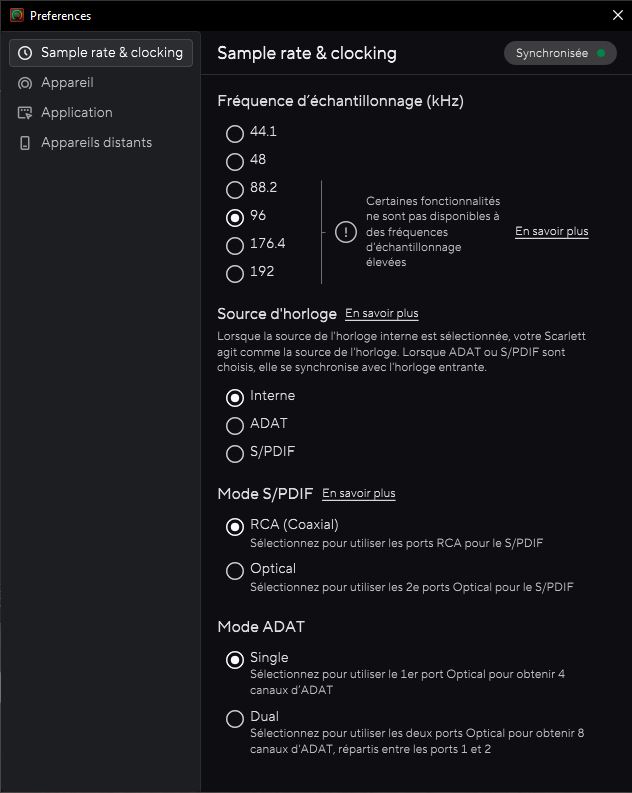The width and height of the screenshot is (632, 793).
Task: Set S/PDIF mode to Optical
Action: tap(235, 571)
